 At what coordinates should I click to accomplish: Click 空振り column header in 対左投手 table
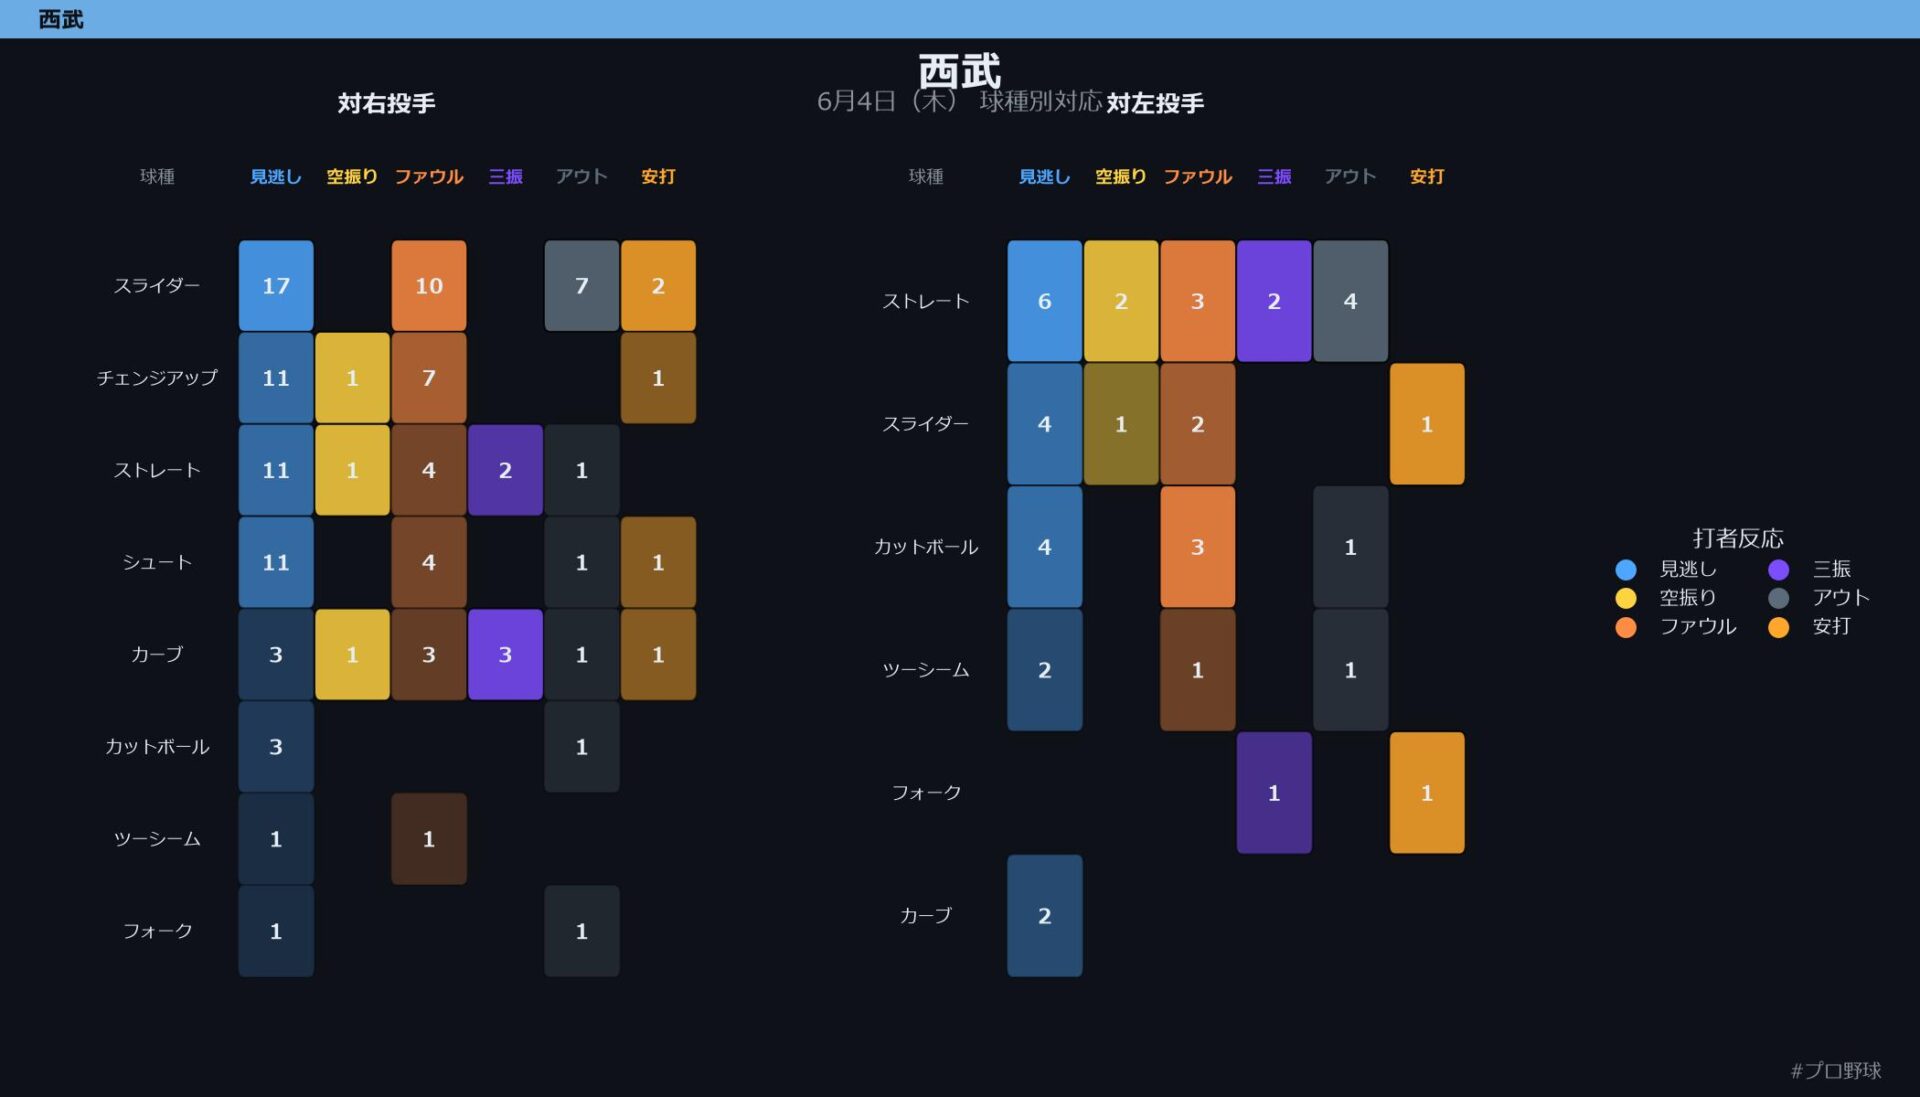1121,176
